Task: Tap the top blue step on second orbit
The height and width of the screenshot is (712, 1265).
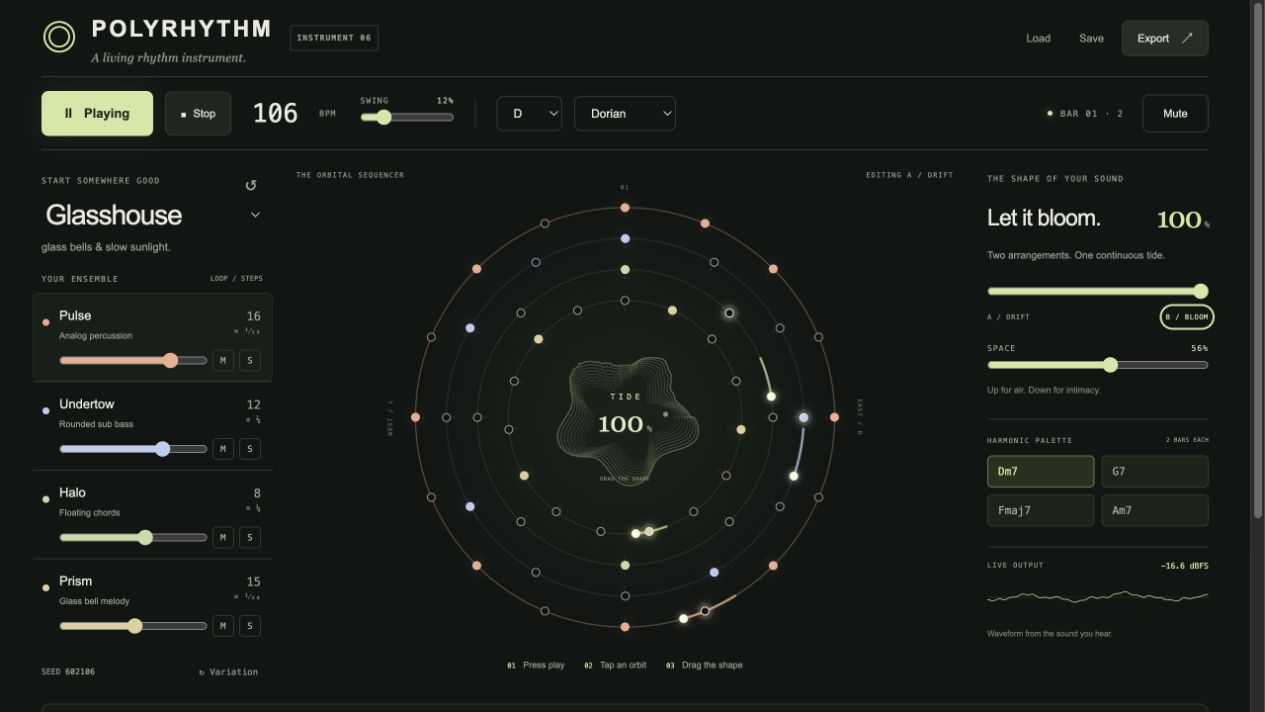Action: coord(625,239)
